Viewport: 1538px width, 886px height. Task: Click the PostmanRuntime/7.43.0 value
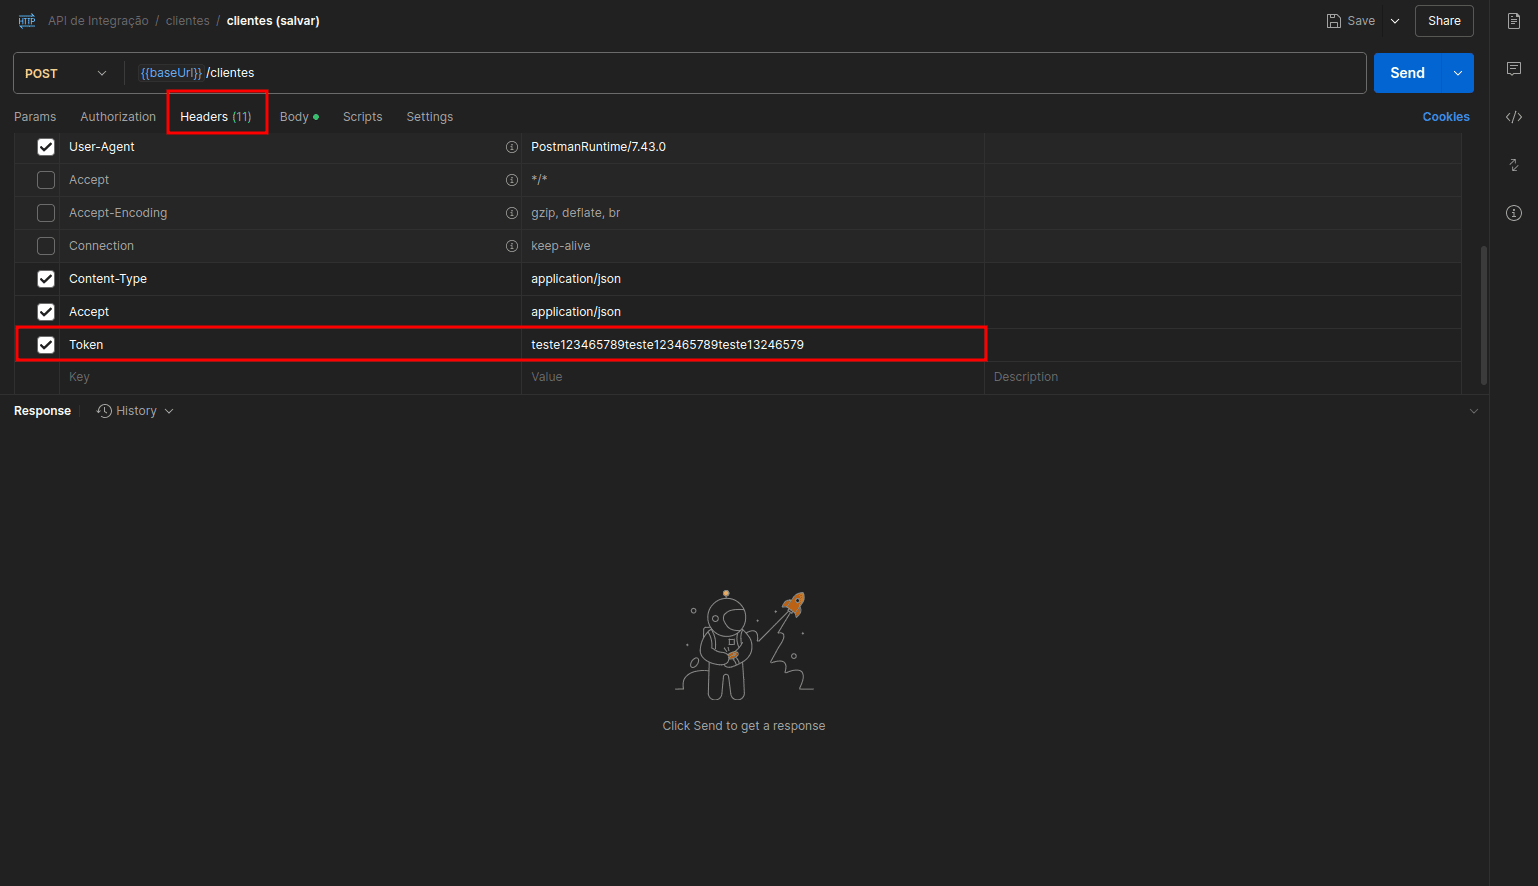(x=753, y=147)
